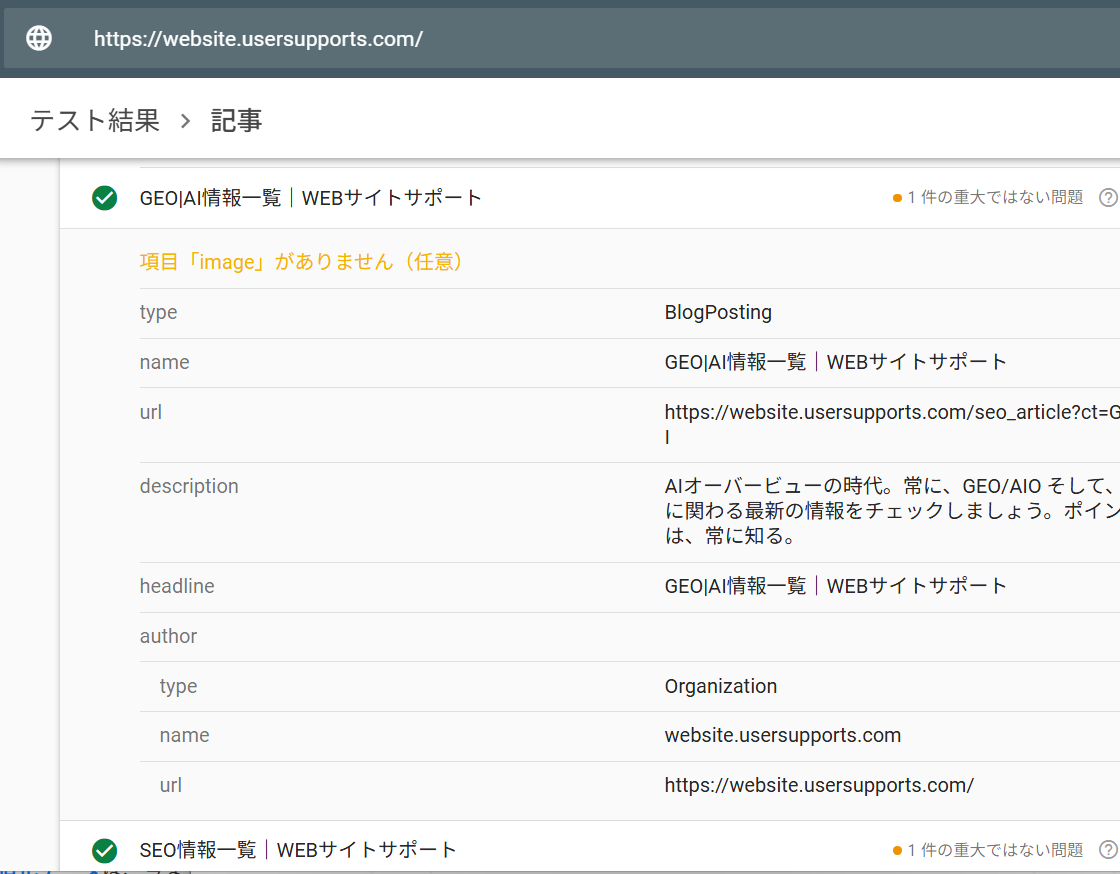Click orange warning dot on GEO|AI情報一覧 row
The height and width of the screenshot is (874, 1120).
tap(897, 198)
